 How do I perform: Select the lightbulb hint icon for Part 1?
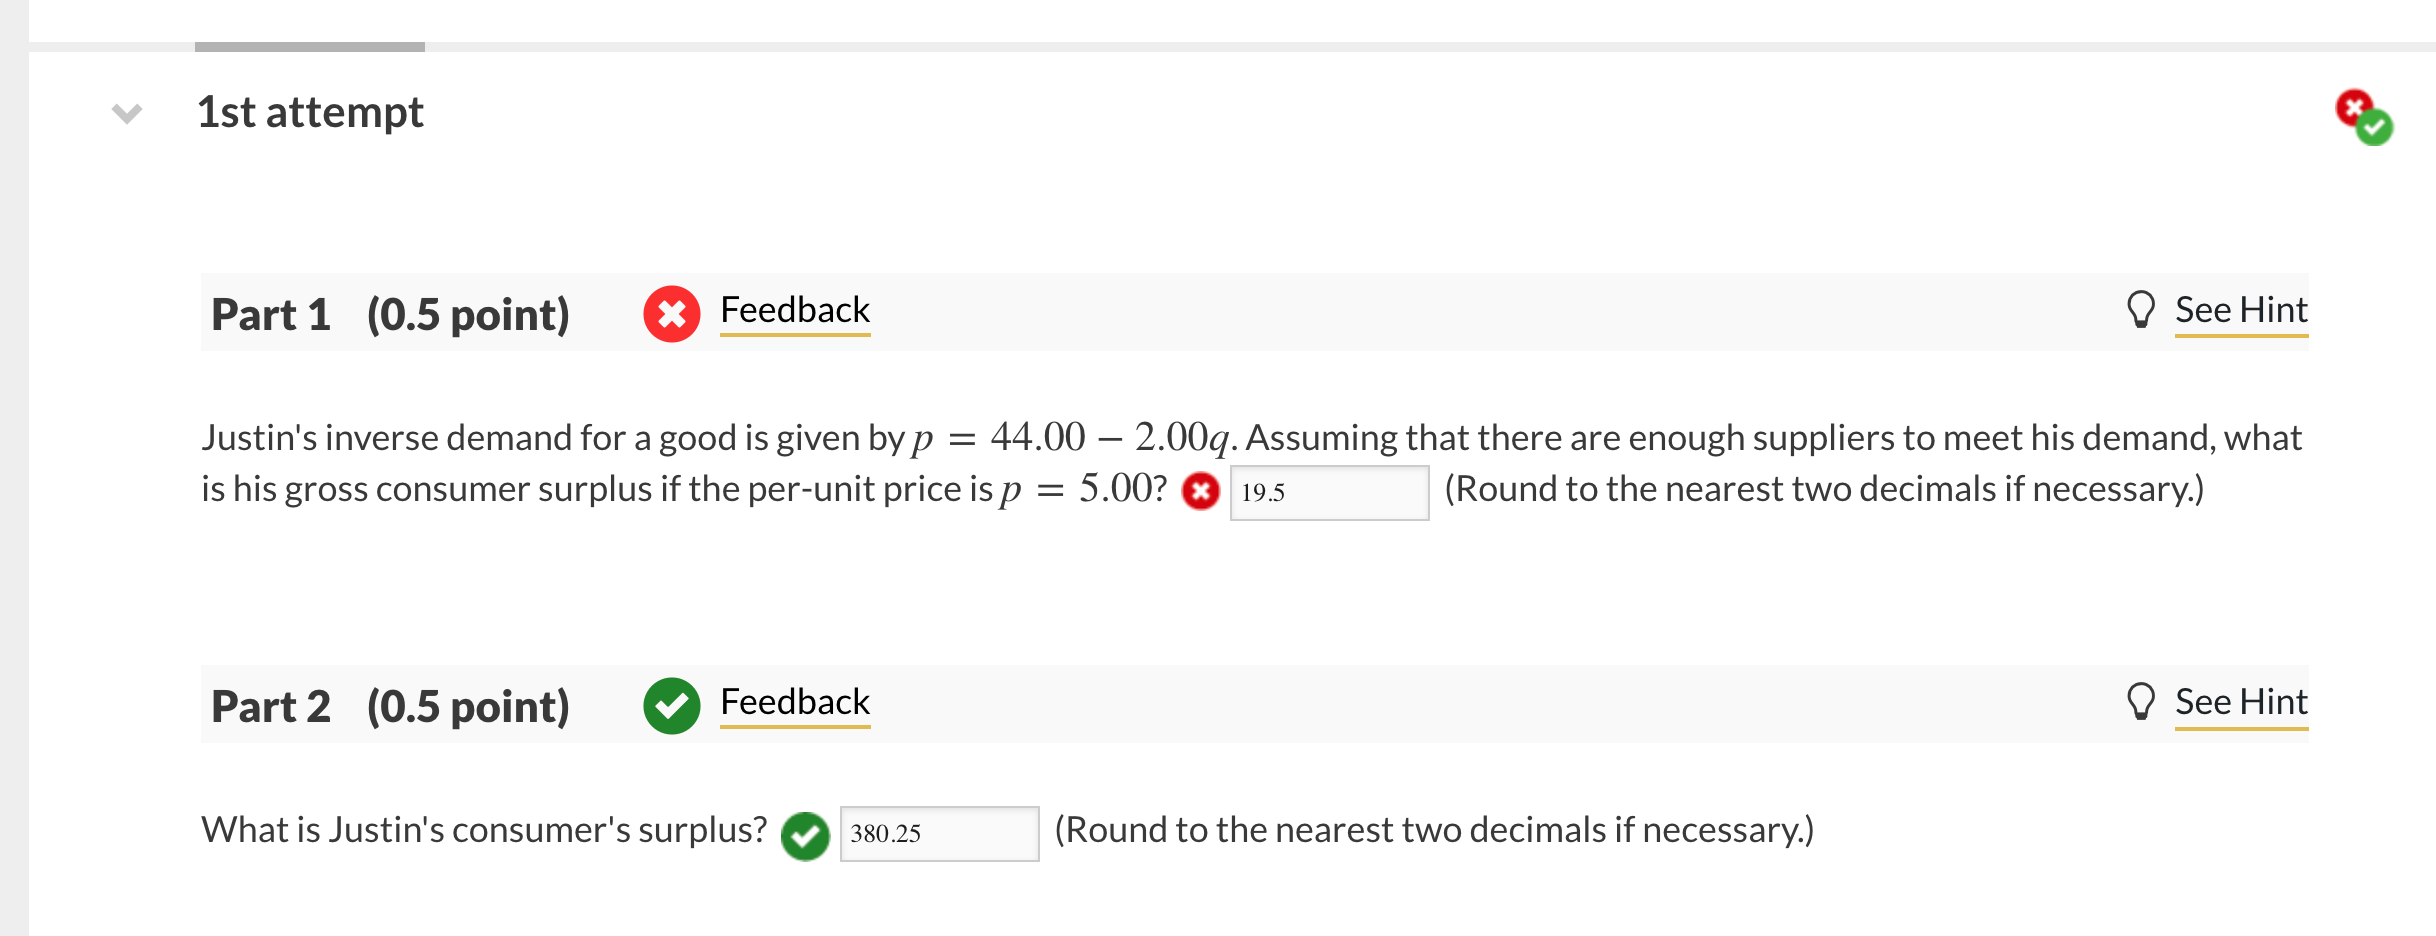[2140, 308]
